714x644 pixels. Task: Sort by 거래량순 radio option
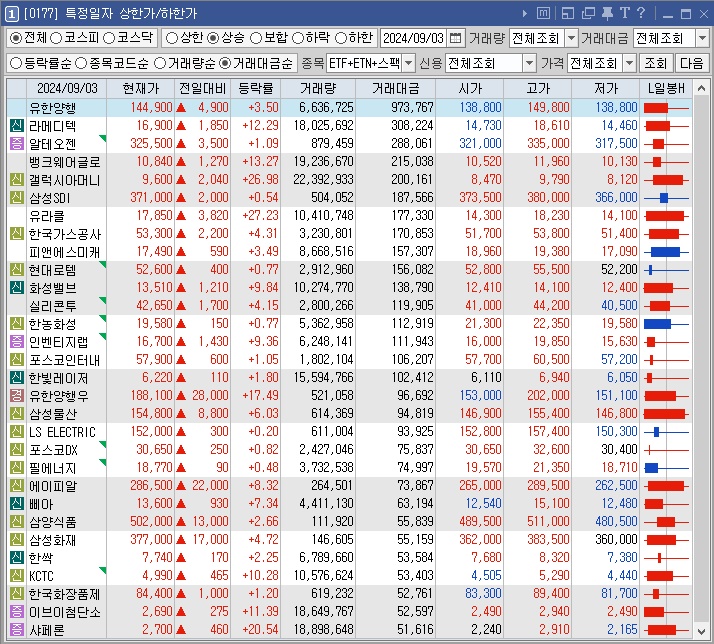(x=160, y=63)
